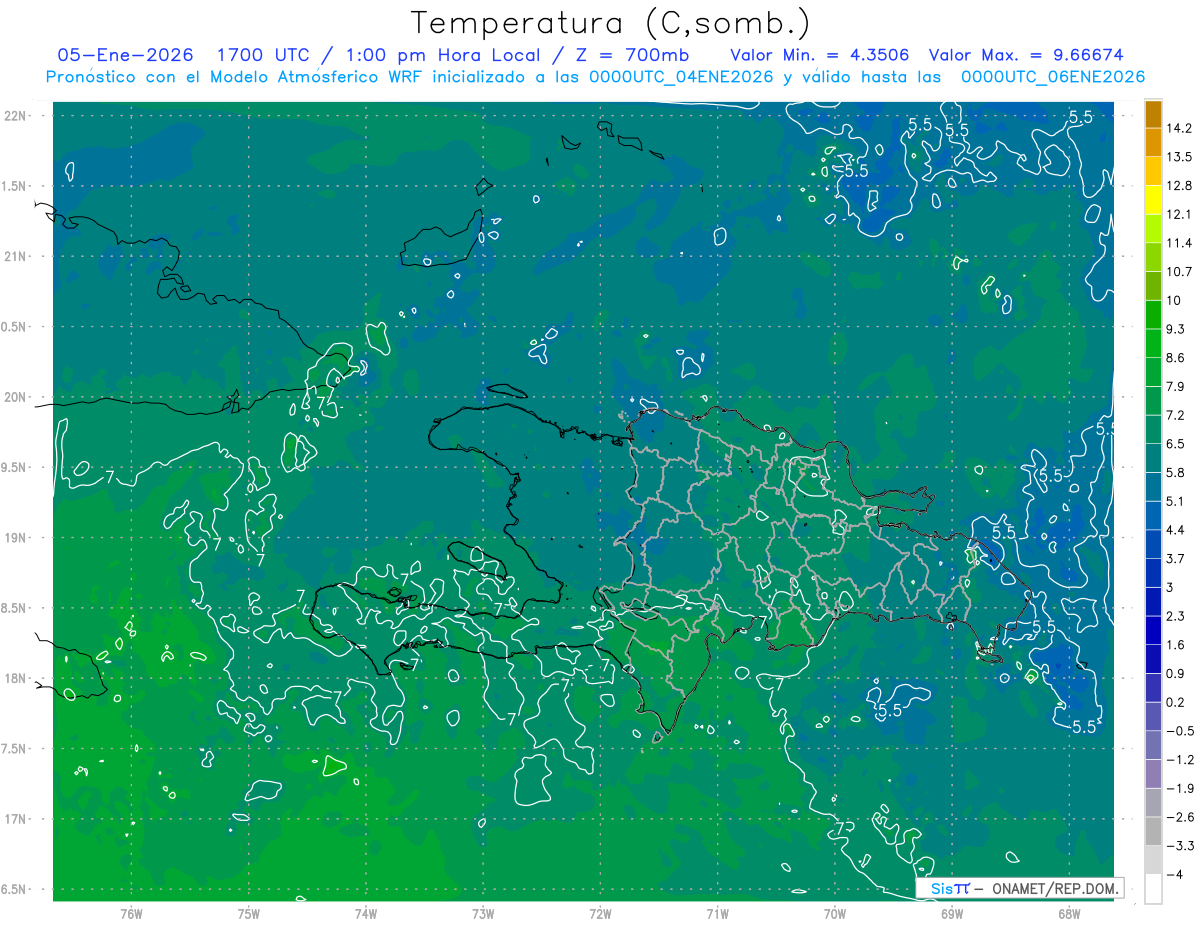Click the 7.9 colorbar value

coord(1175,387)
